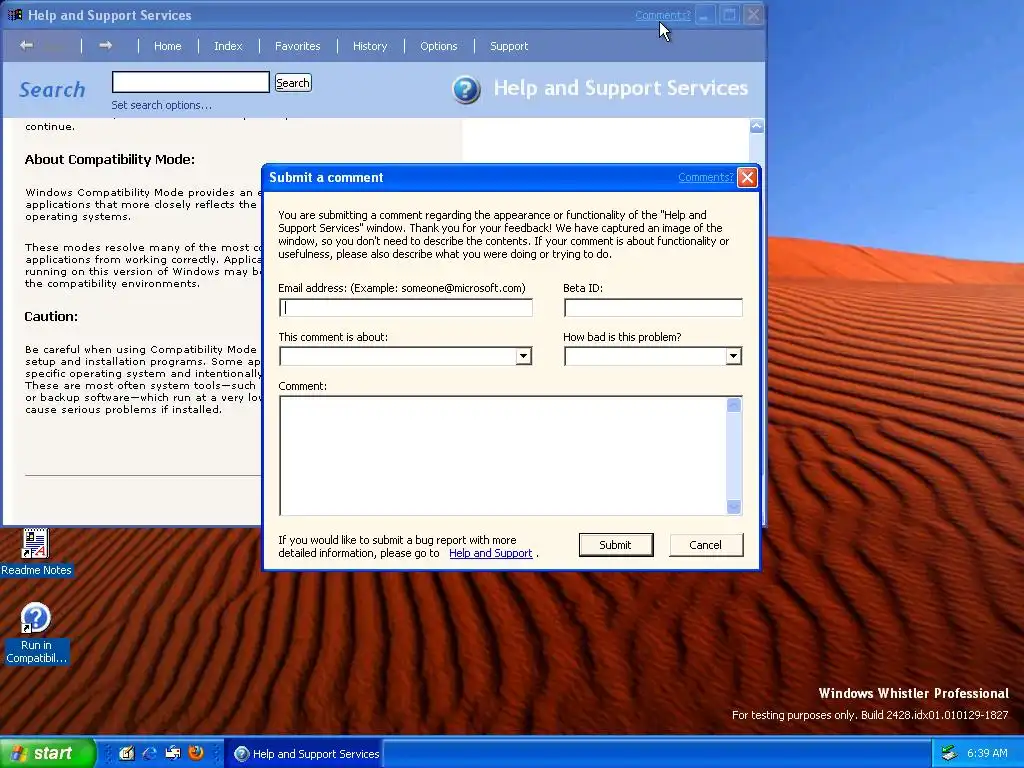Open the Index page
Image resolution: width=1024 pixels, height=768 pixels.
pyautogui.click(x=228, y=46)
